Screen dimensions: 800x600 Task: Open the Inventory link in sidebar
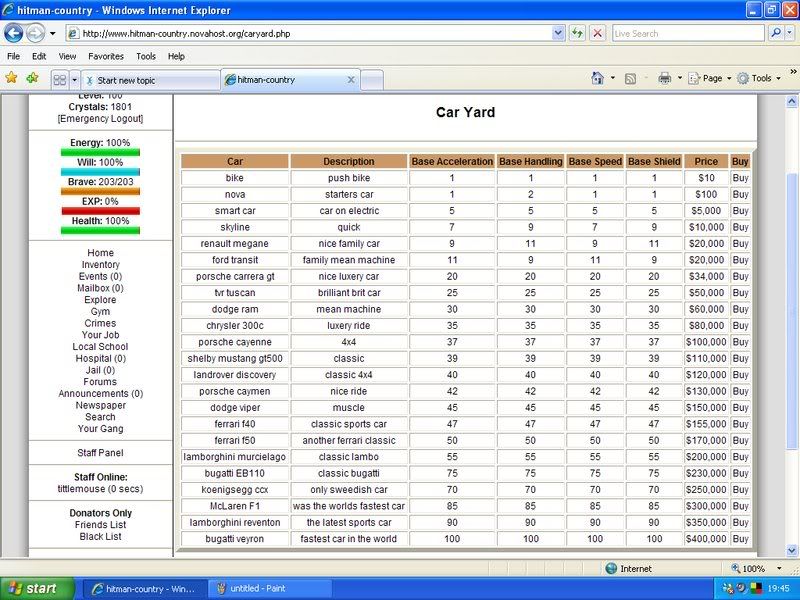(x=100, y=265)
